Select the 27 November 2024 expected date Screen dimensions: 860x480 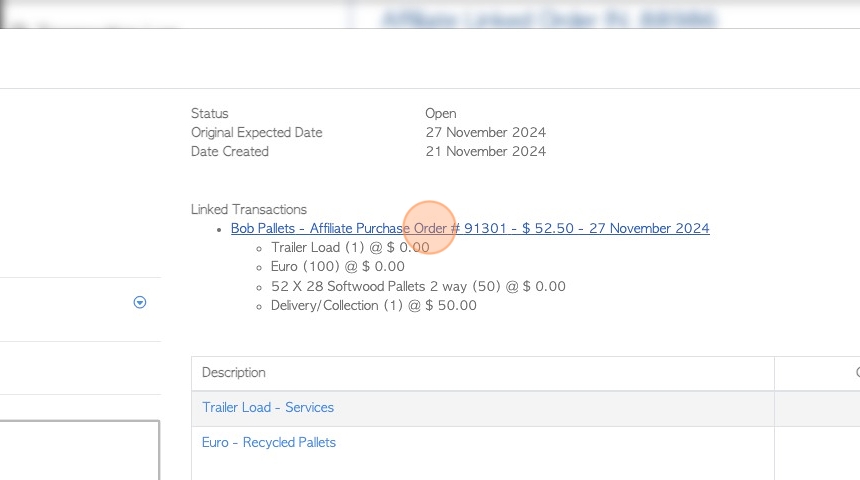coord(485,133)
